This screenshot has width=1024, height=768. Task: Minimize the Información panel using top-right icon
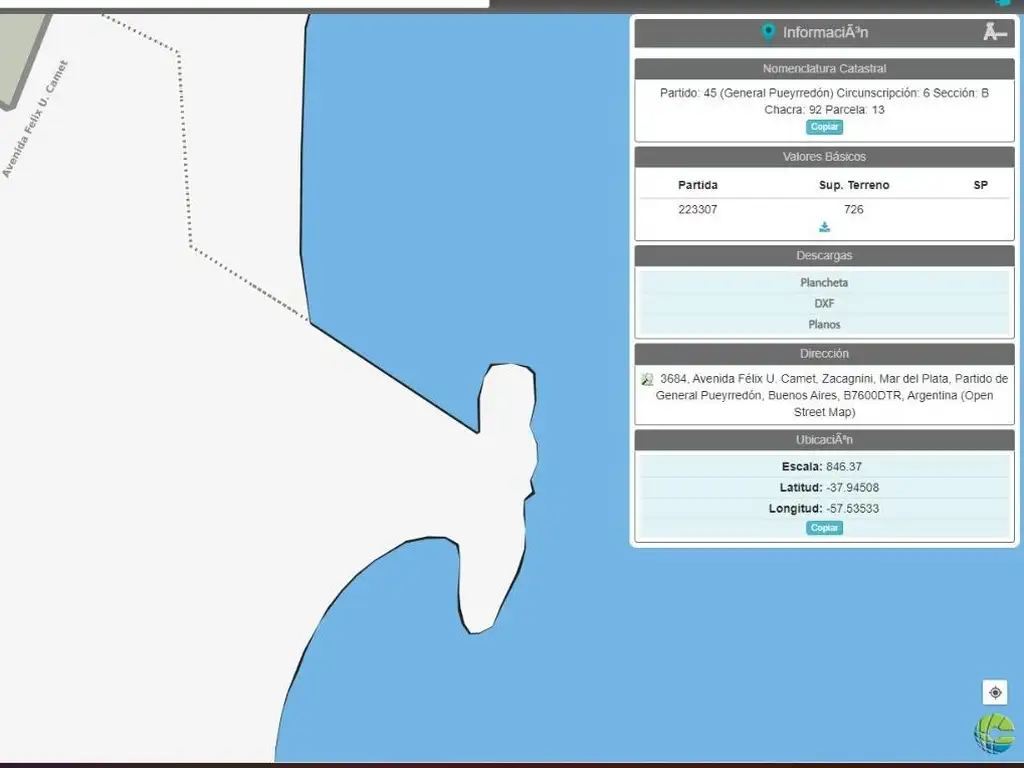pos(993,32)
